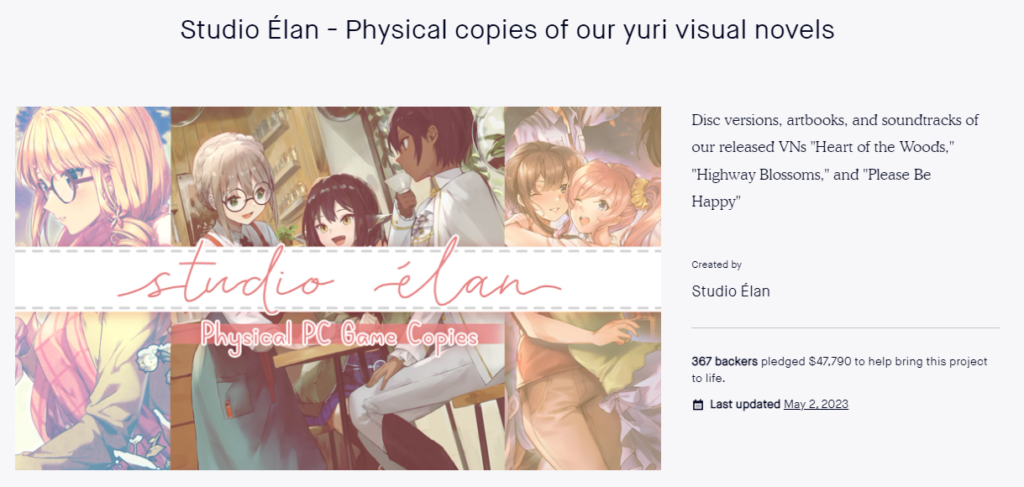Click the project title heading at top
Screen dimensions: 1024x487
tap(507, 29)
